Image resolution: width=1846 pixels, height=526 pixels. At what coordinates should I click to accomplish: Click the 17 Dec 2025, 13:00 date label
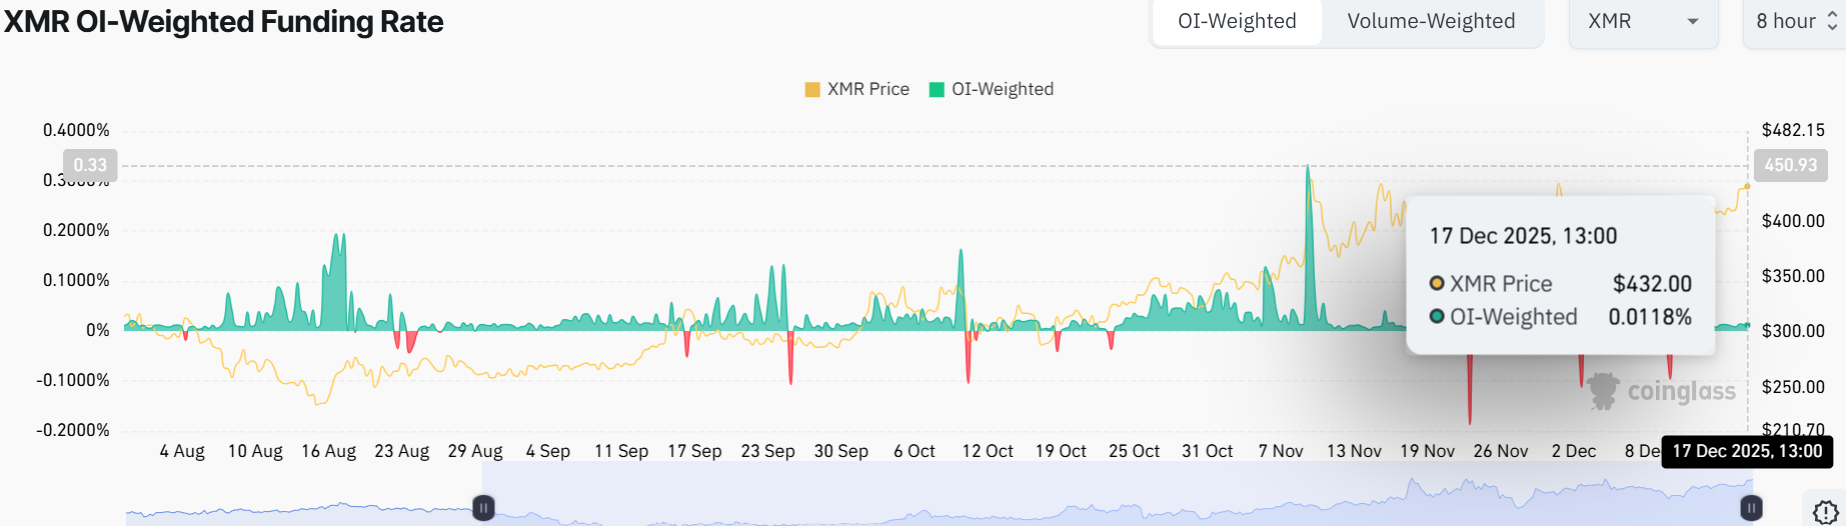click(1746, 451)
